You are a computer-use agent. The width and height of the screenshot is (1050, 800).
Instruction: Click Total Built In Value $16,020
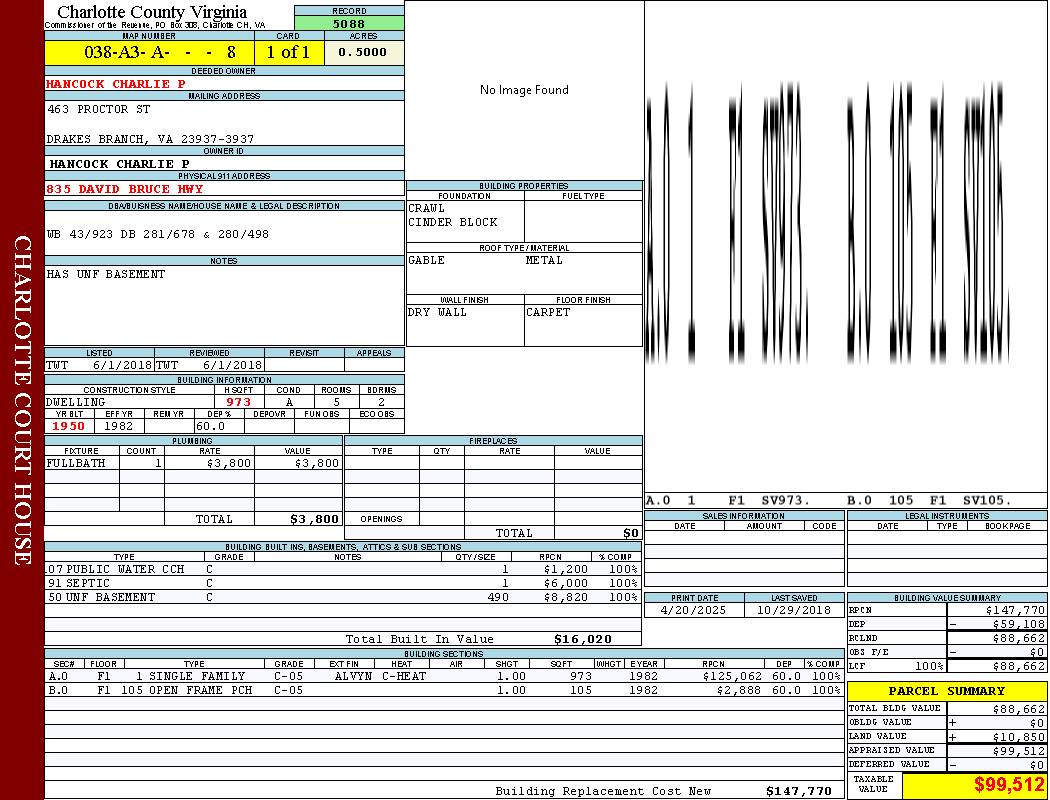(478, 639)
